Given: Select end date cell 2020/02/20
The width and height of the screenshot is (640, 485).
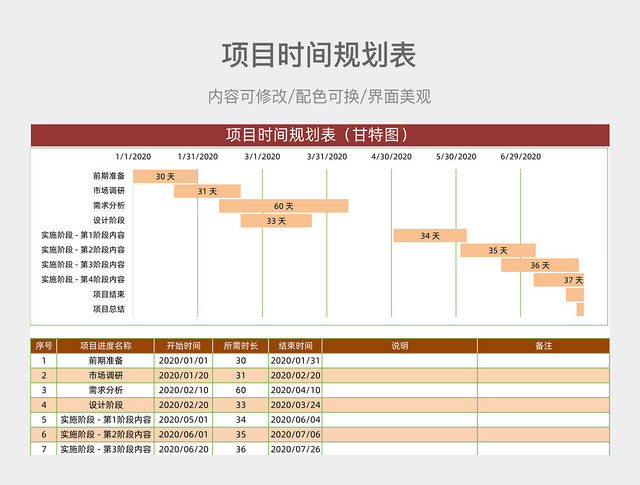Looking at the screenshot, I should pyautogui.click(x=295, y=375).
